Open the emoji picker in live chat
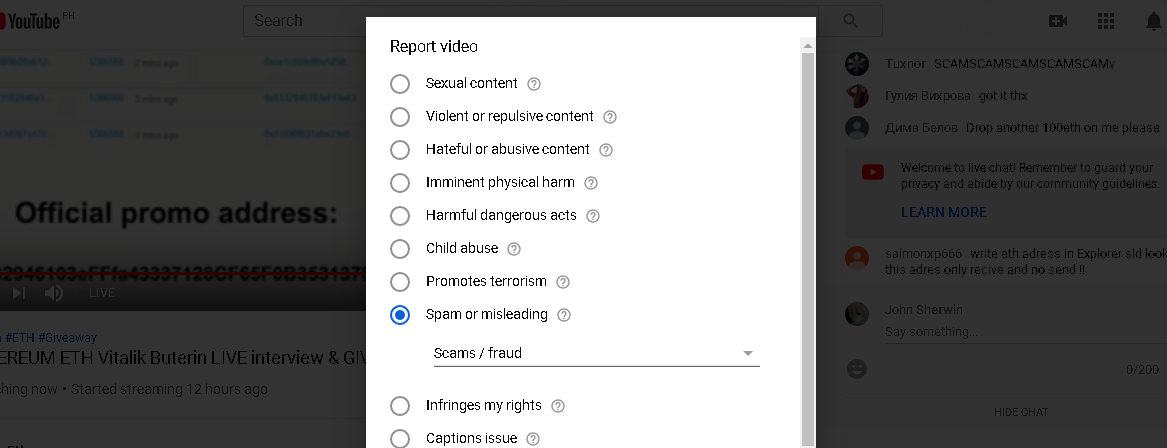Screen dimensions: 1167x448 857,369
